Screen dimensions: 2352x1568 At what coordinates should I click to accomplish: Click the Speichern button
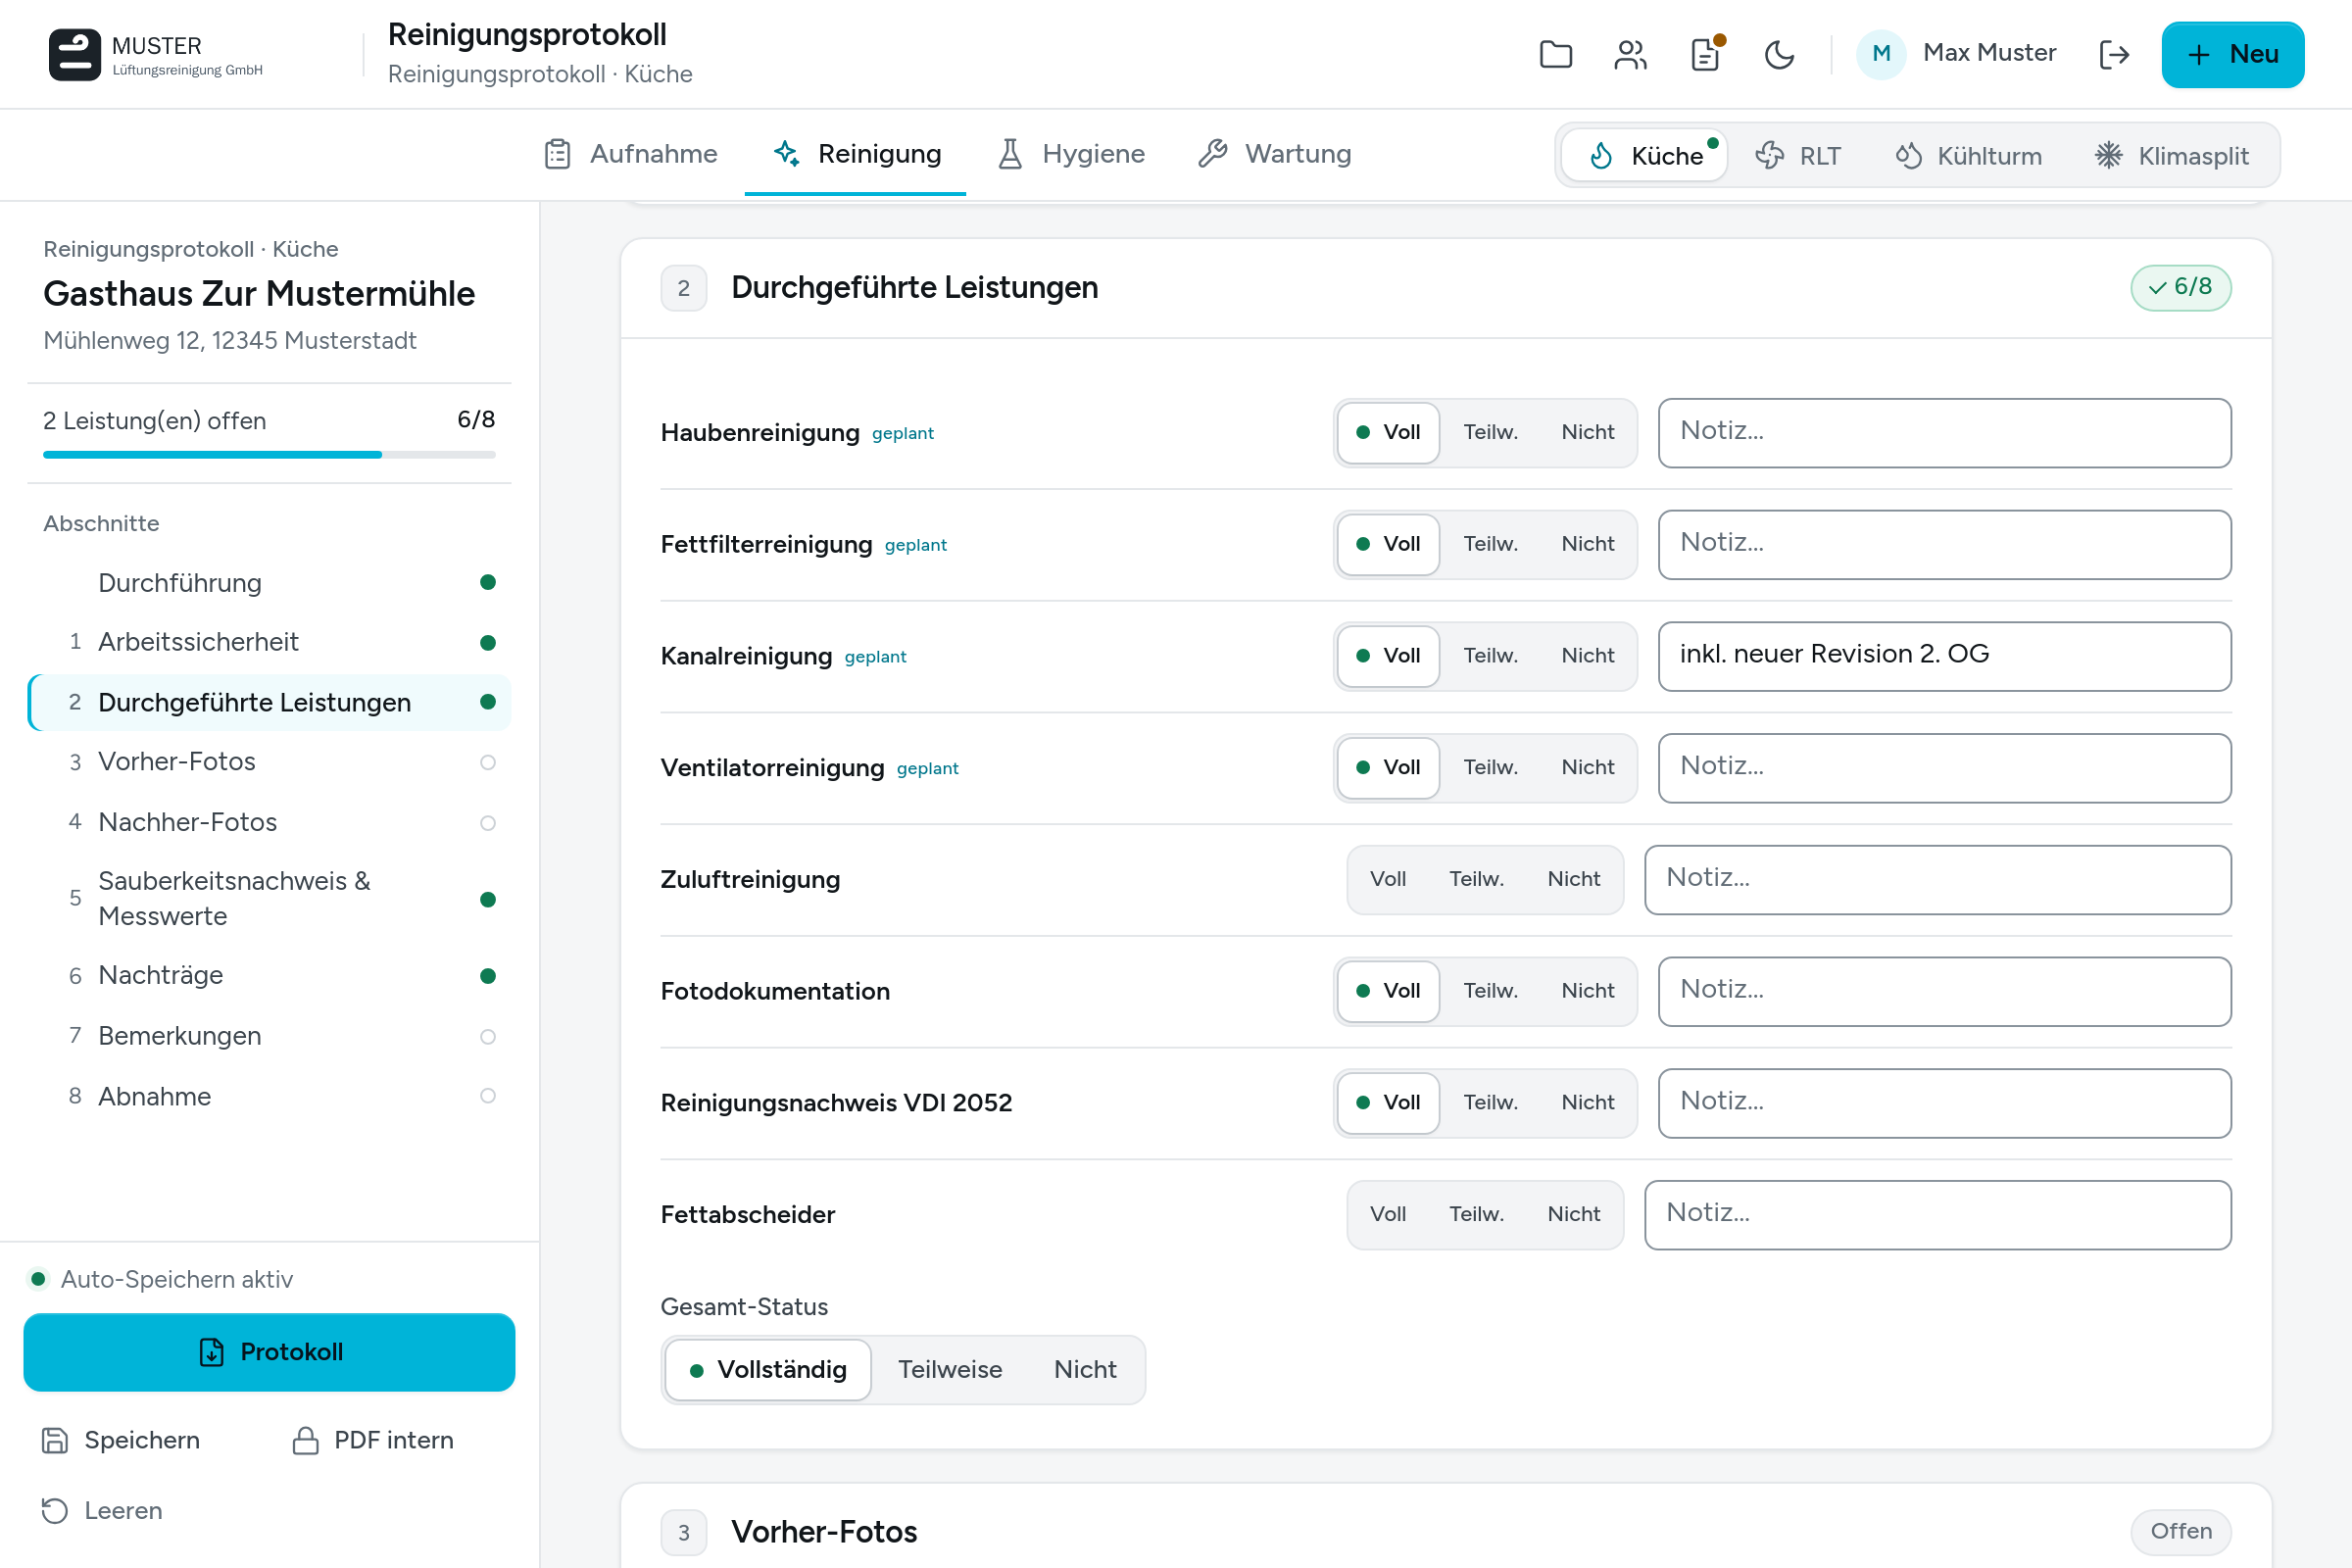click(x=121, y=1441)
